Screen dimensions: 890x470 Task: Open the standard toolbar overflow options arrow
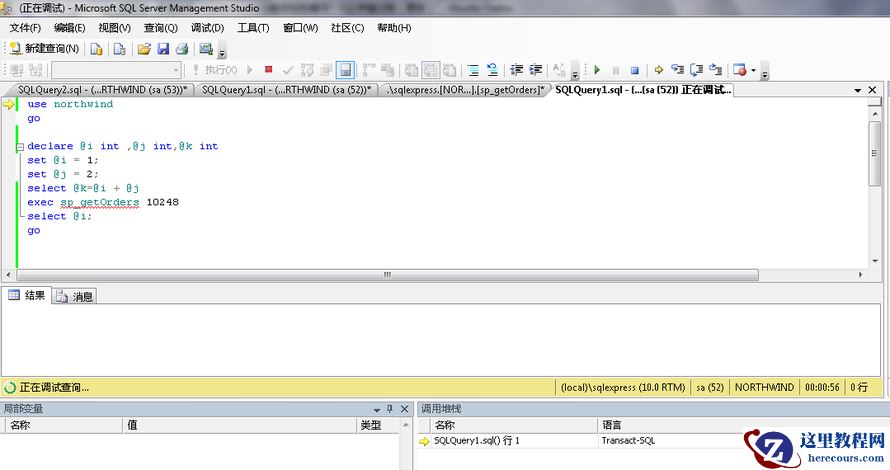pos(222,52)
